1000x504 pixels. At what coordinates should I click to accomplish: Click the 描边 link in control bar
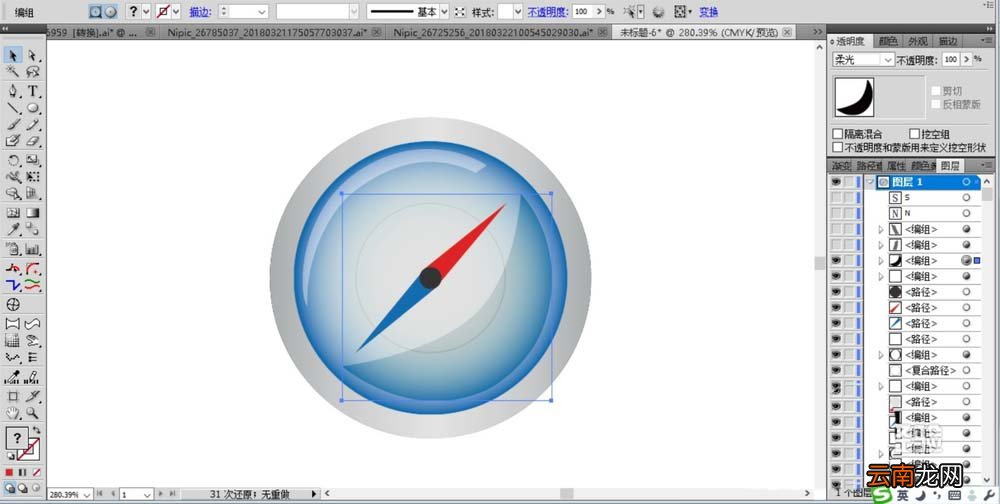click(200, 11)
